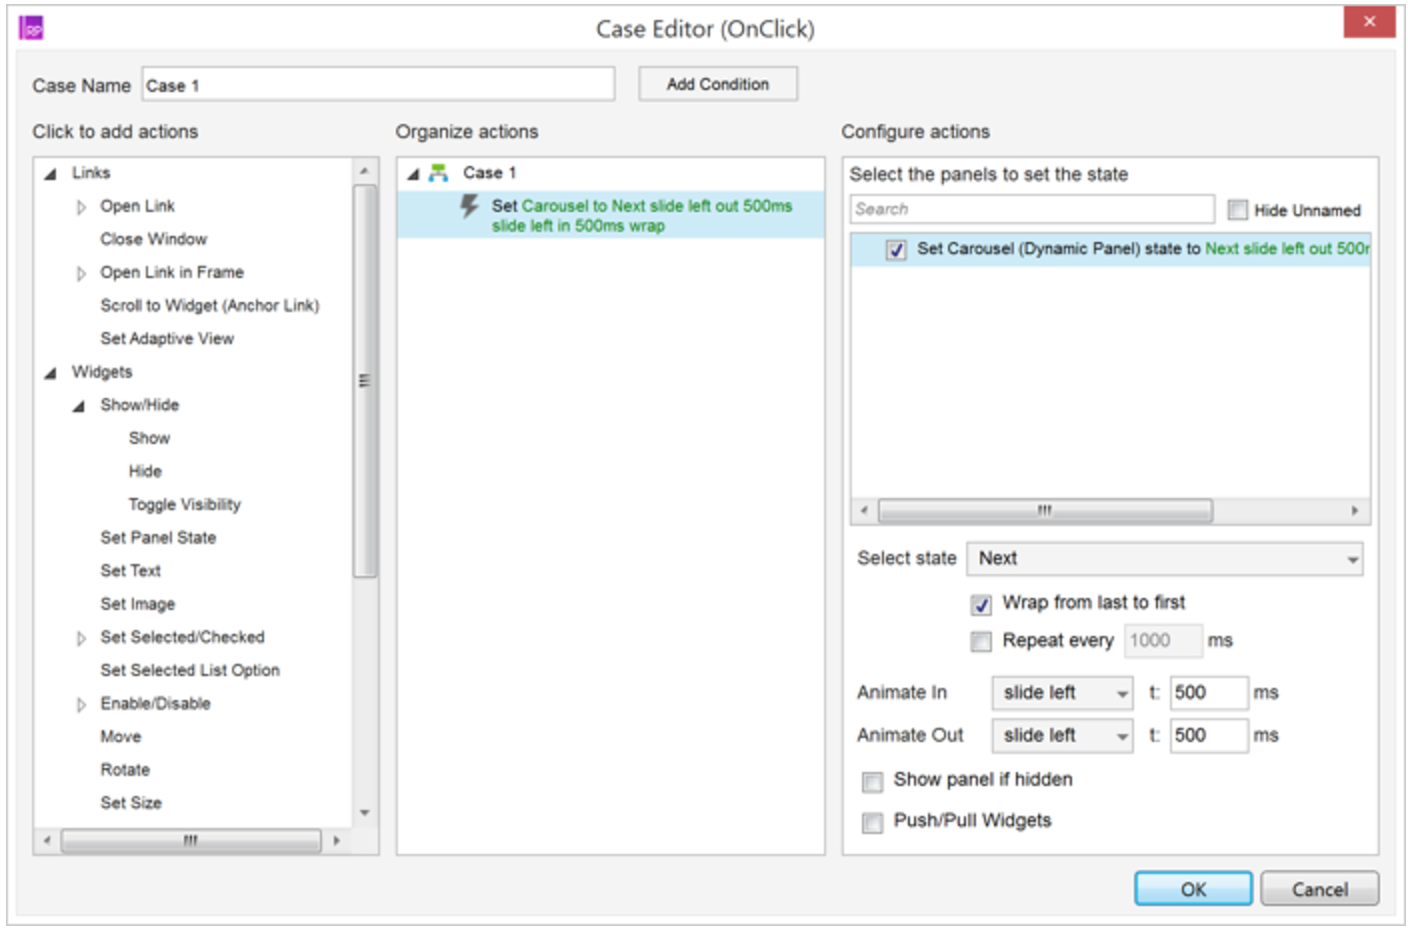The height and width of the screenshot is (932, 1408).
Task: Select the Set Carousel to Next action
Action: tap(610, 215)
